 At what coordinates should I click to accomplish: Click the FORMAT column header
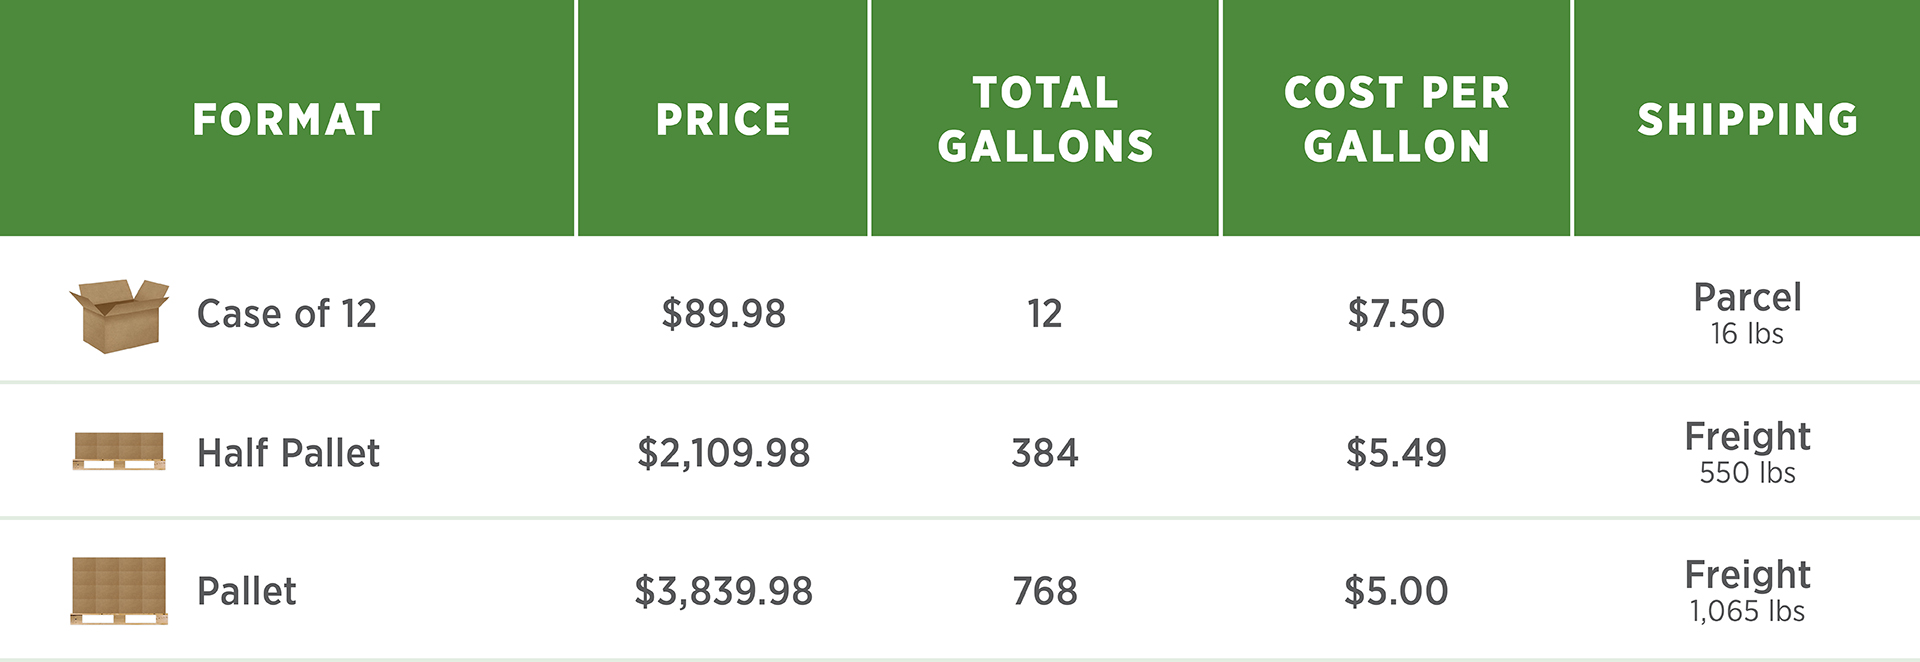(x=287, y=120)
